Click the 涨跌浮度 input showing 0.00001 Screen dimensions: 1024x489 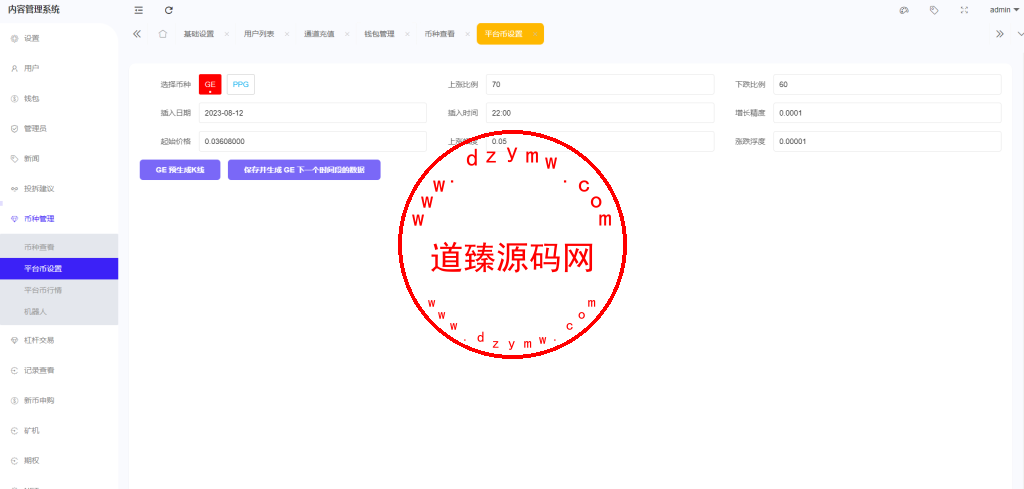[888, 141]
